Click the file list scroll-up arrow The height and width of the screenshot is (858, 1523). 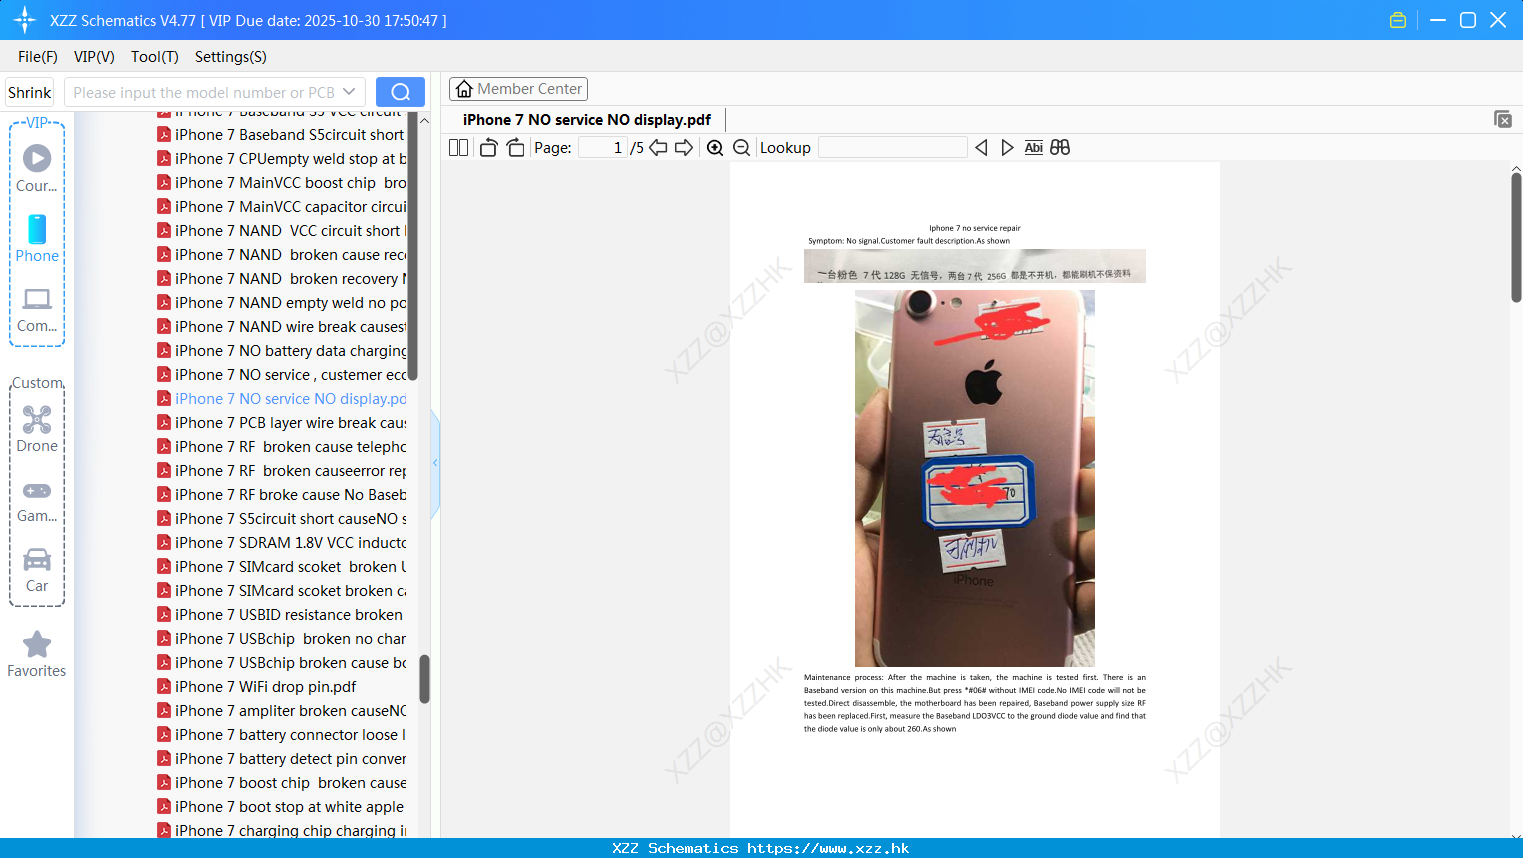424,121
